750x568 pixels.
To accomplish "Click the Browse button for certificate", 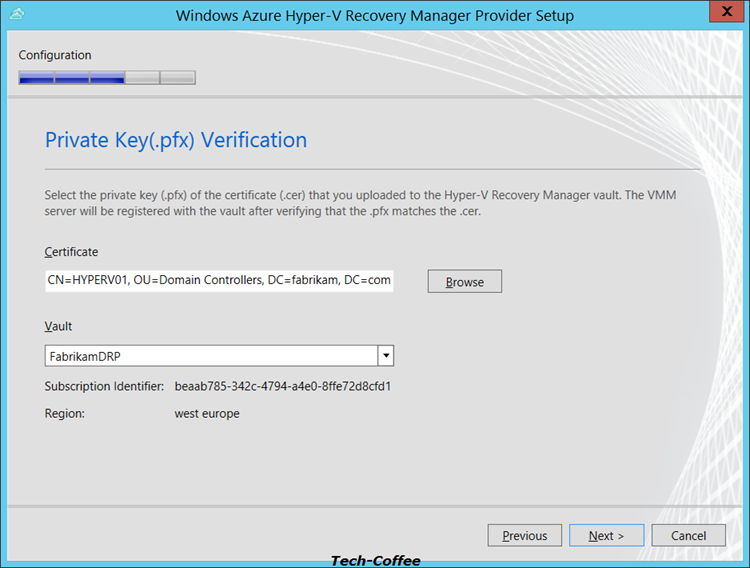I will (x=464, y=281).
